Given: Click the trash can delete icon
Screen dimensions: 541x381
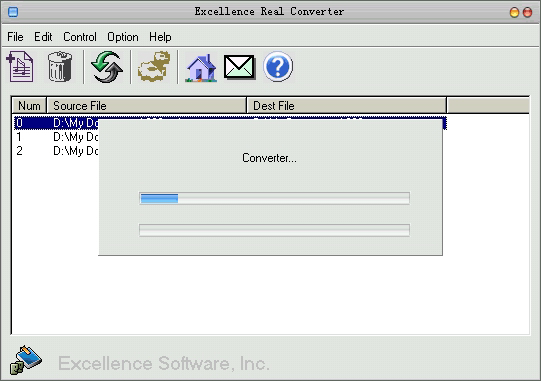Looking at the screenshot, I should (x=60, y=66).
